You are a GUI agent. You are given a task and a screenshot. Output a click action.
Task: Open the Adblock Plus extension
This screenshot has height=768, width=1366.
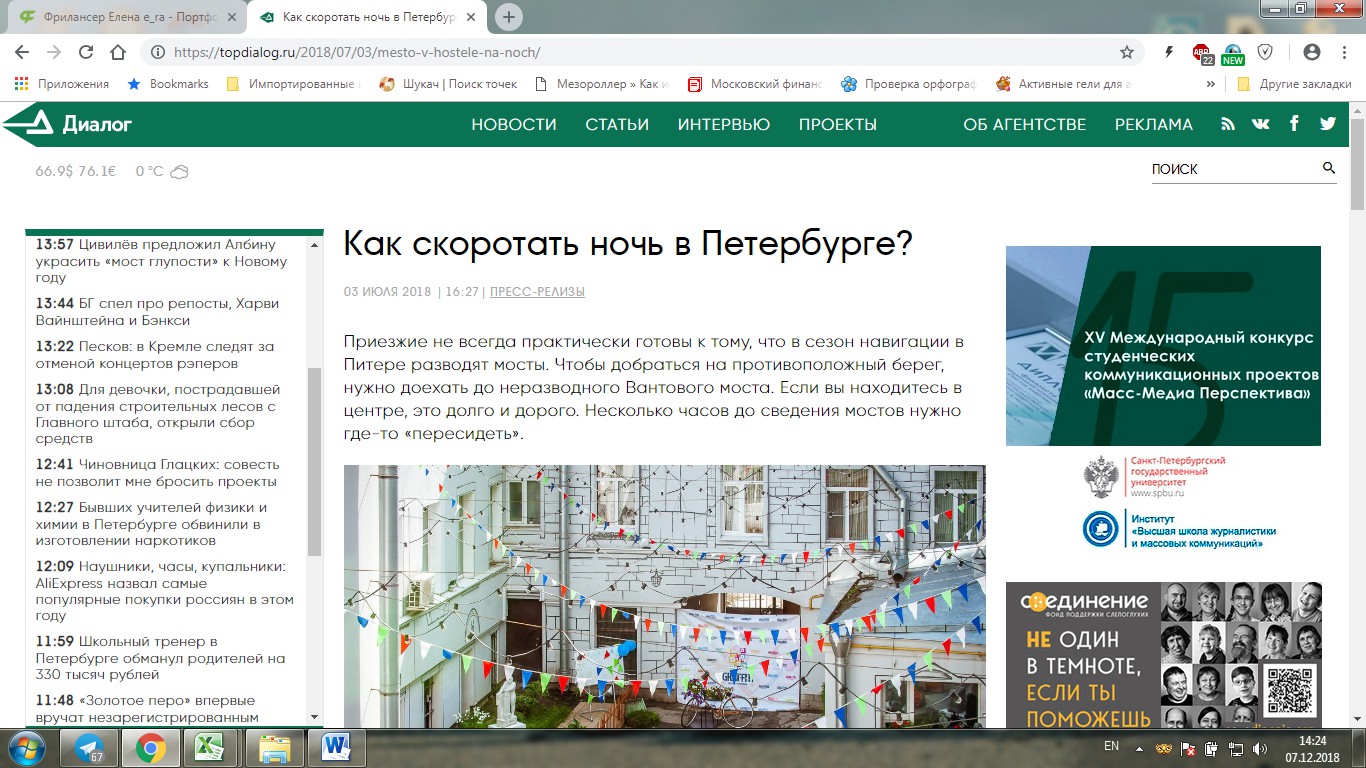(1202, 53)
